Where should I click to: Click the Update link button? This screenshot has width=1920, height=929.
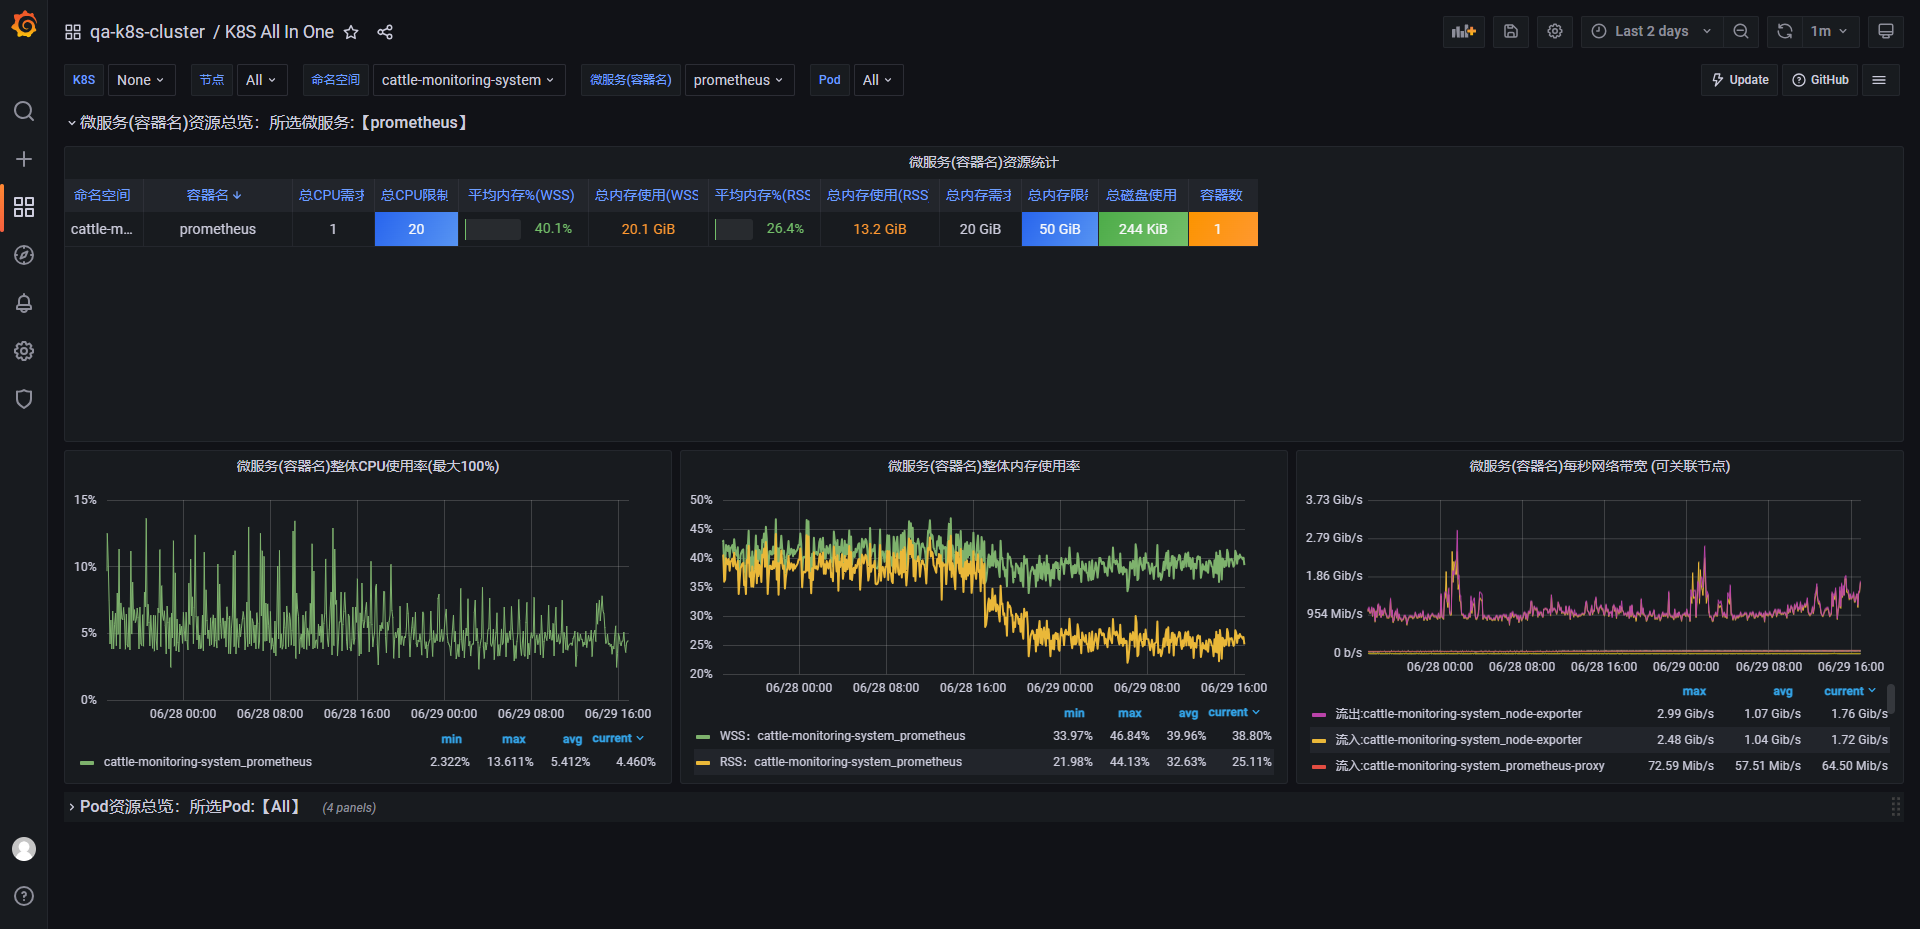(x=1740, y=80)
